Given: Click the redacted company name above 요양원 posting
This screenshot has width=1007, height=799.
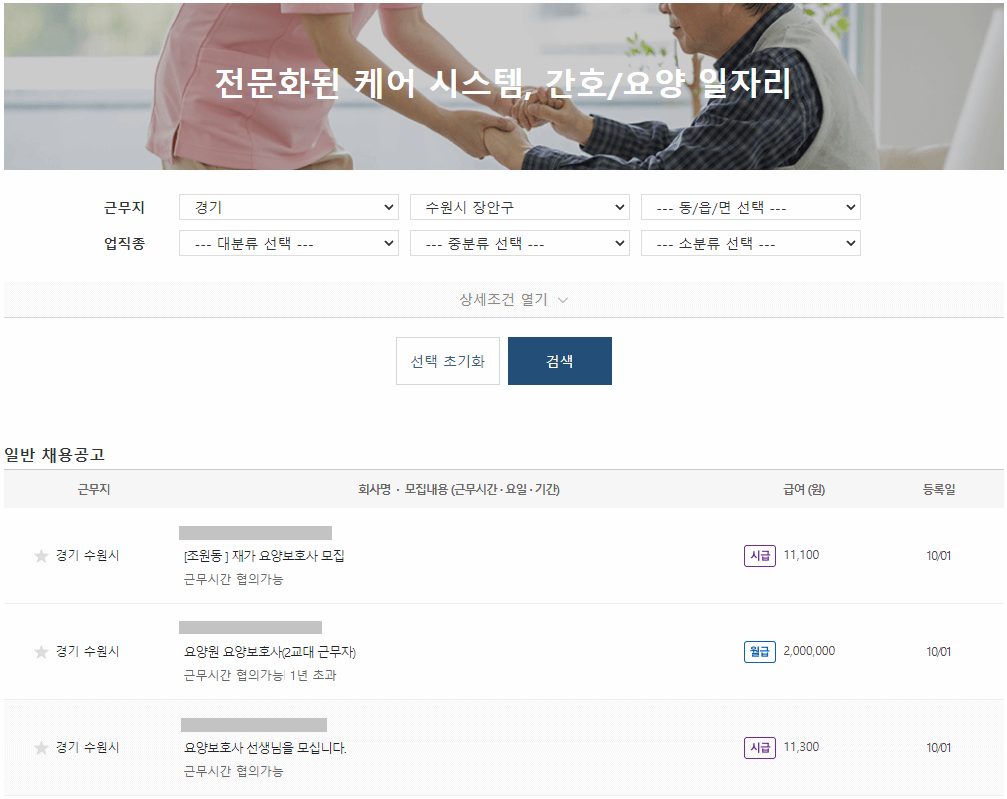Looking at the screenshot, I should pyautogui.click(x=250, y=628).
